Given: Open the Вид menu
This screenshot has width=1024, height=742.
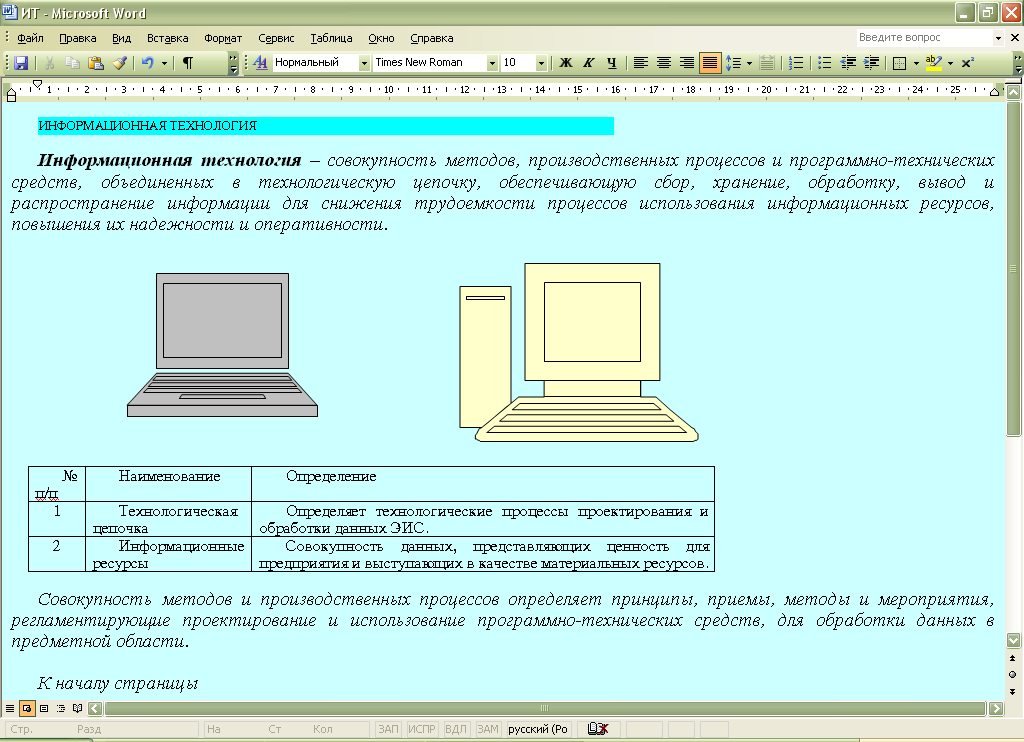Looking at the screenshot, I should [121, 38].
